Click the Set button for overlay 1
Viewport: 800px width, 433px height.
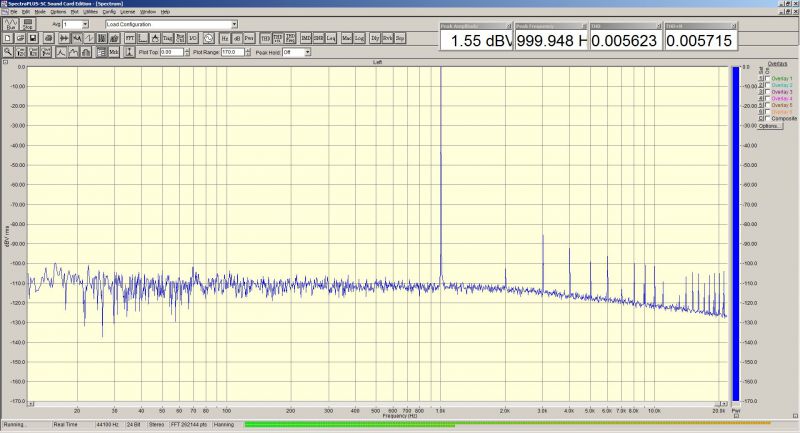761,79
